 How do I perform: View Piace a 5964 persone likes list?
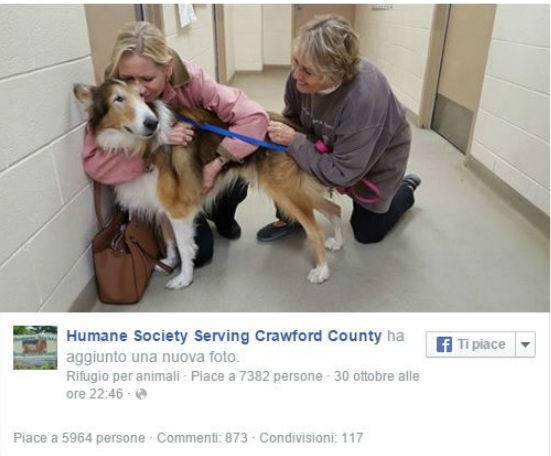click(79, 438)
